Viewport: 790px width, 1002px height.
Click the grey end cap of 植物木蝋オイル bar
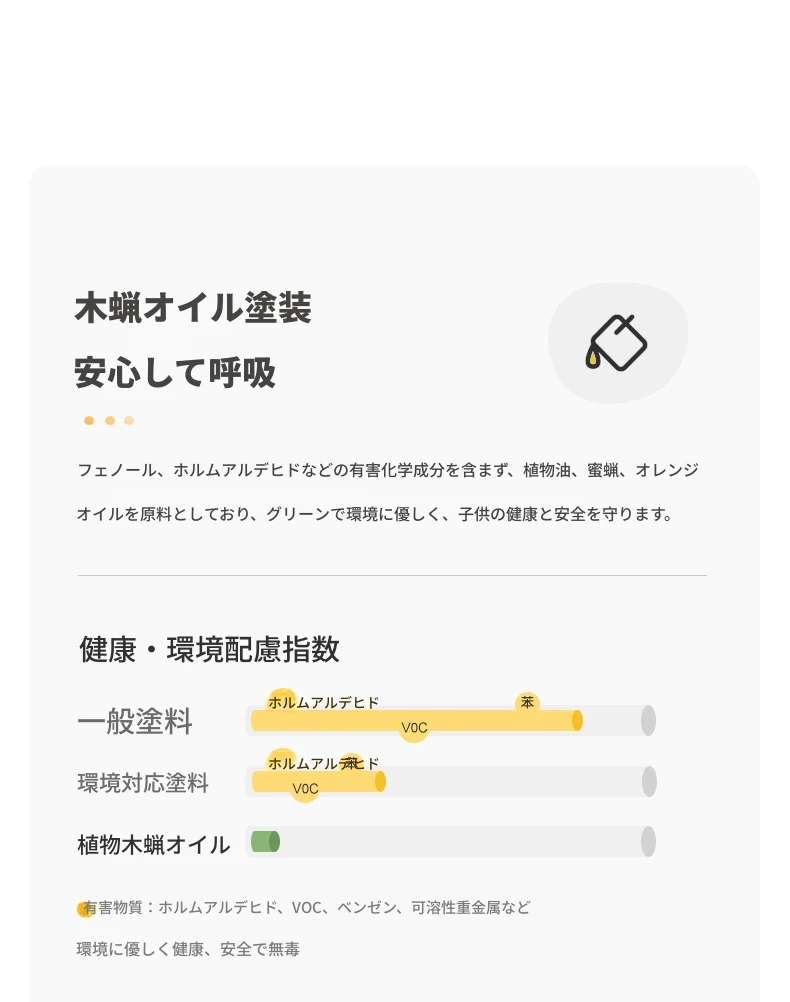tap(648, 841)
